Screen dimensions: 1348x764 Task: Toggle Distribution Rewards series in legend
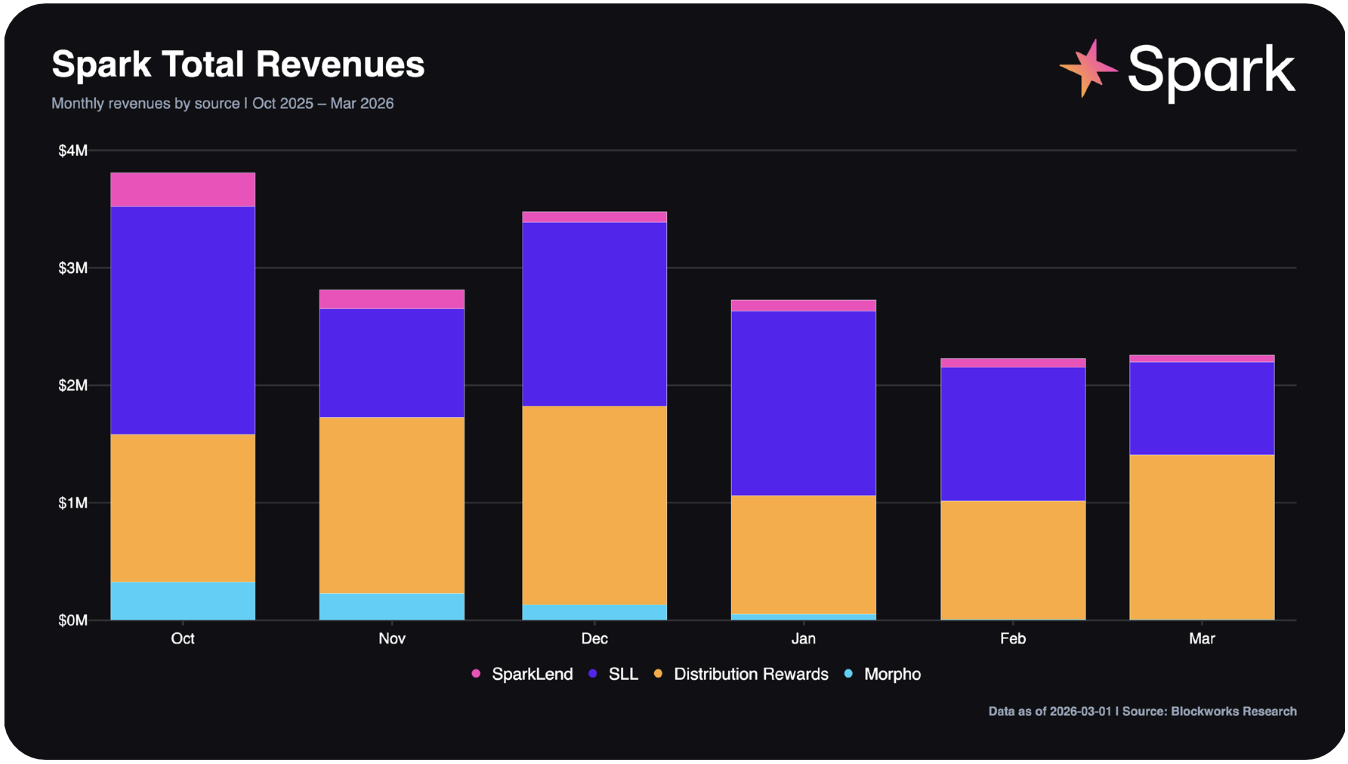coord(741,674)
